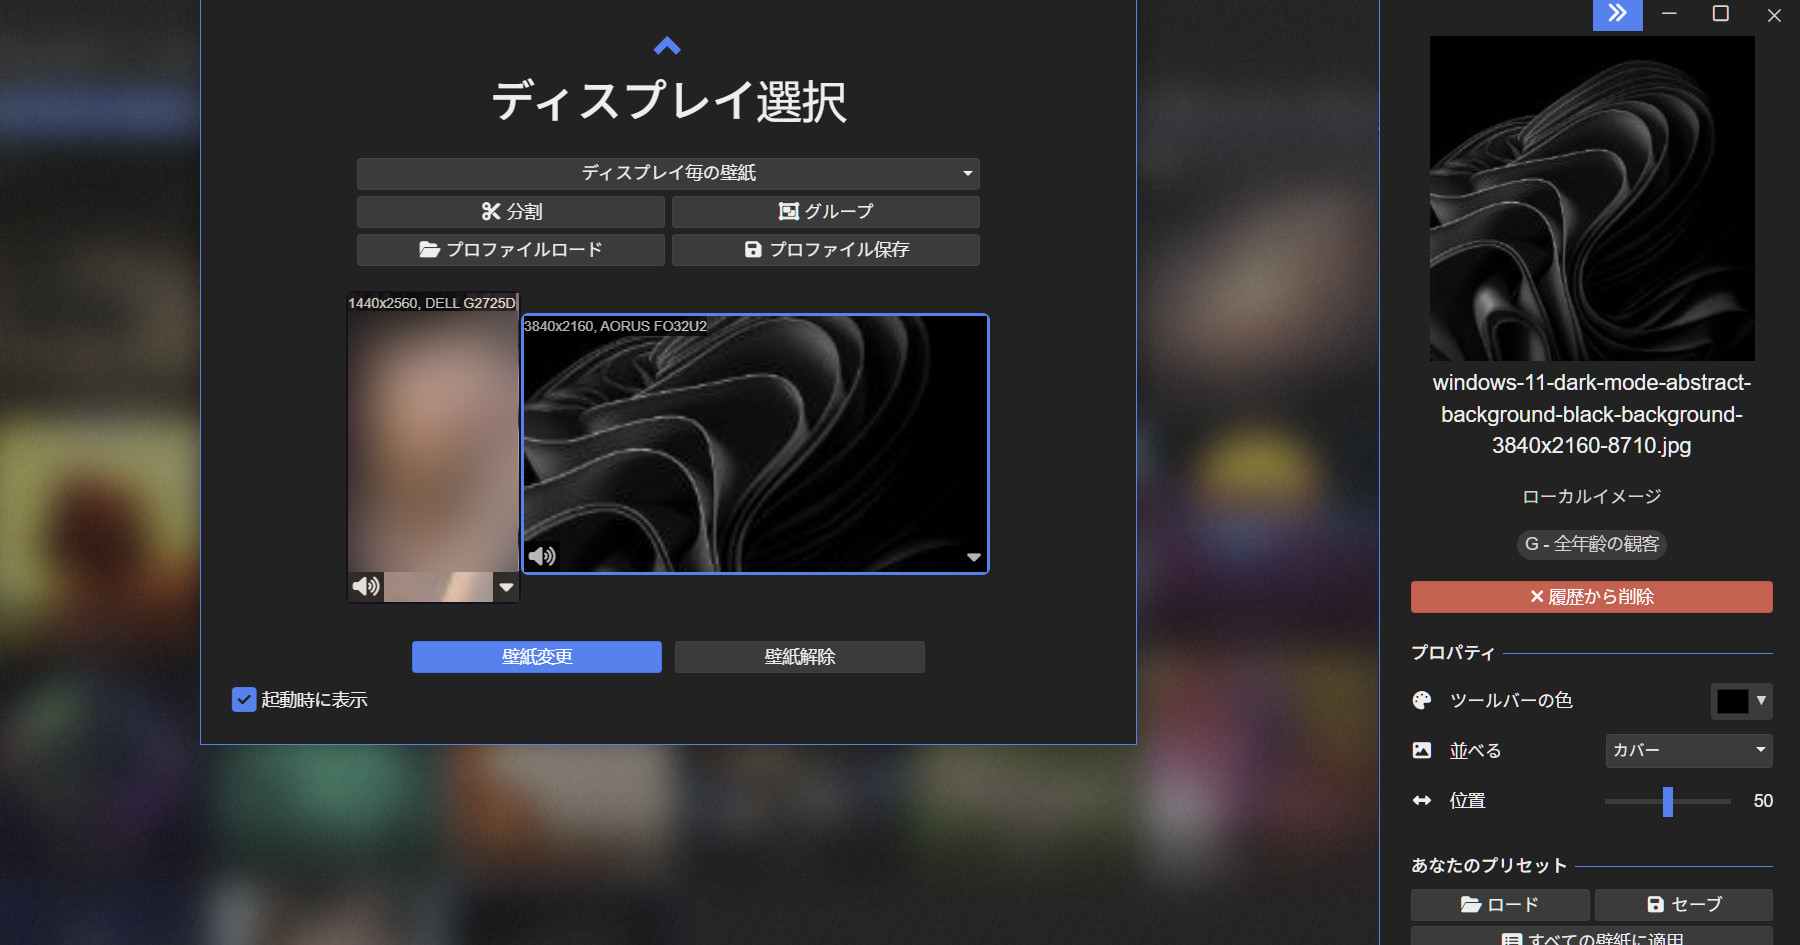Click the palette icon beside ツールバーの色

tap(1422, 701)
